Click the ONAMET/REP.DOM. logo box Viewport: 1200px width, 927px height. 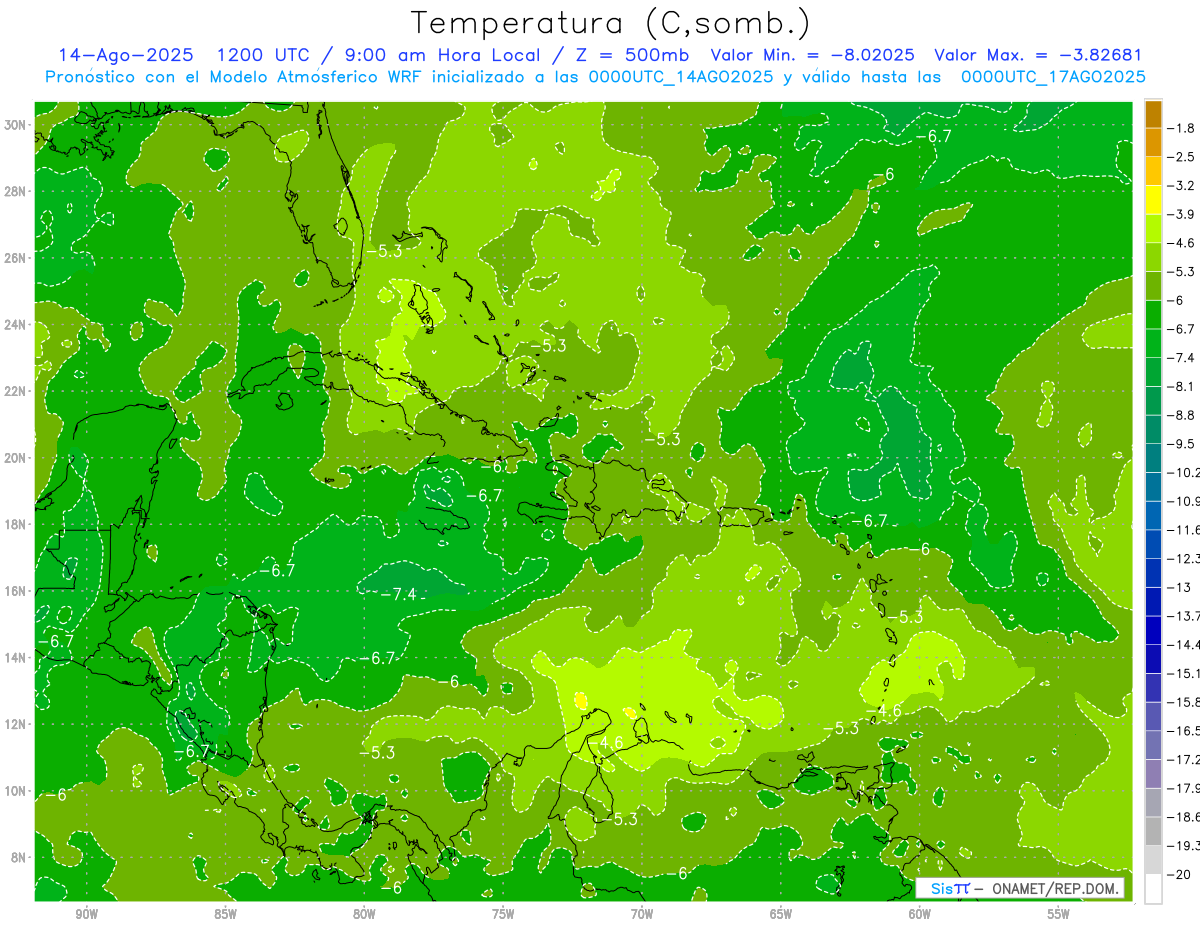(1020, 888)
